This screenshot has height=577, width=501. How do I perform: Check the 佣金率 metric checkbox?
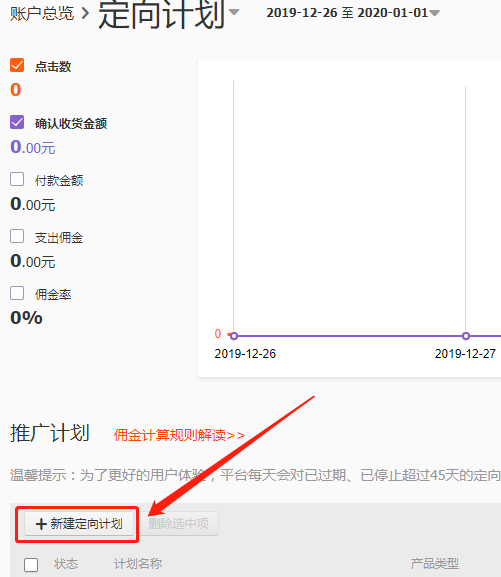(x=17, y=293)
